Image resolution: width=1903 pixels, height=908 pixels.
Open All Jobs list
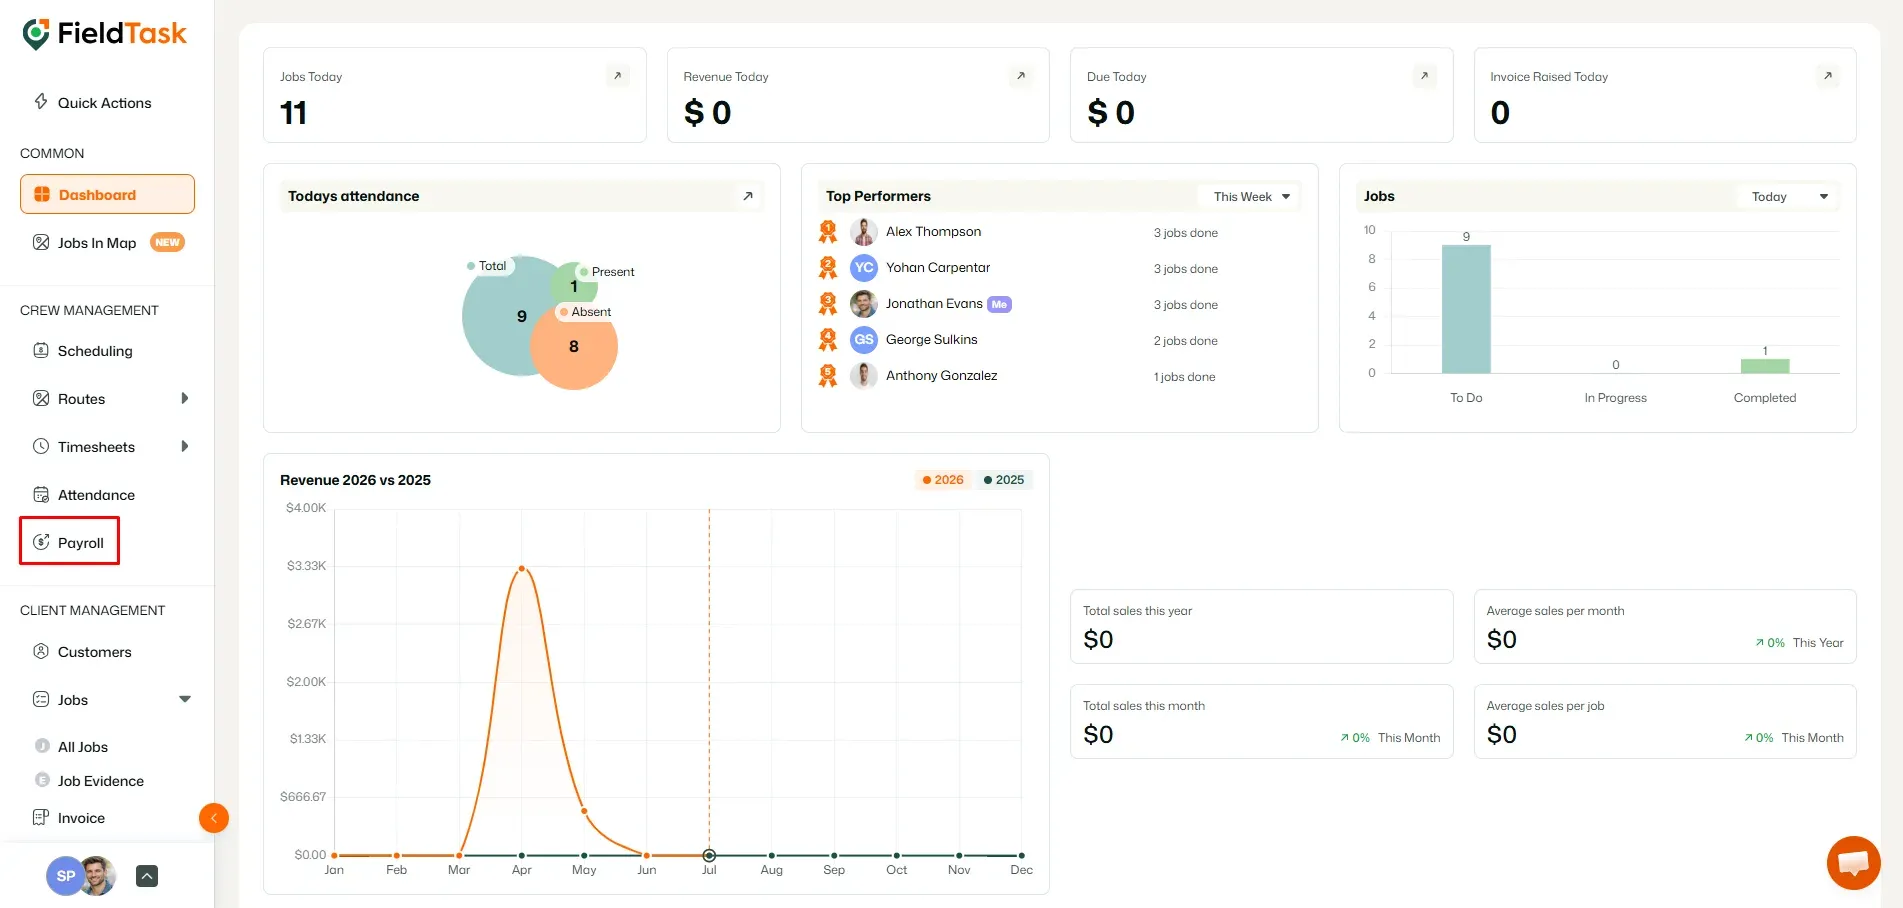pyautogui.click(x=83, y=747)
